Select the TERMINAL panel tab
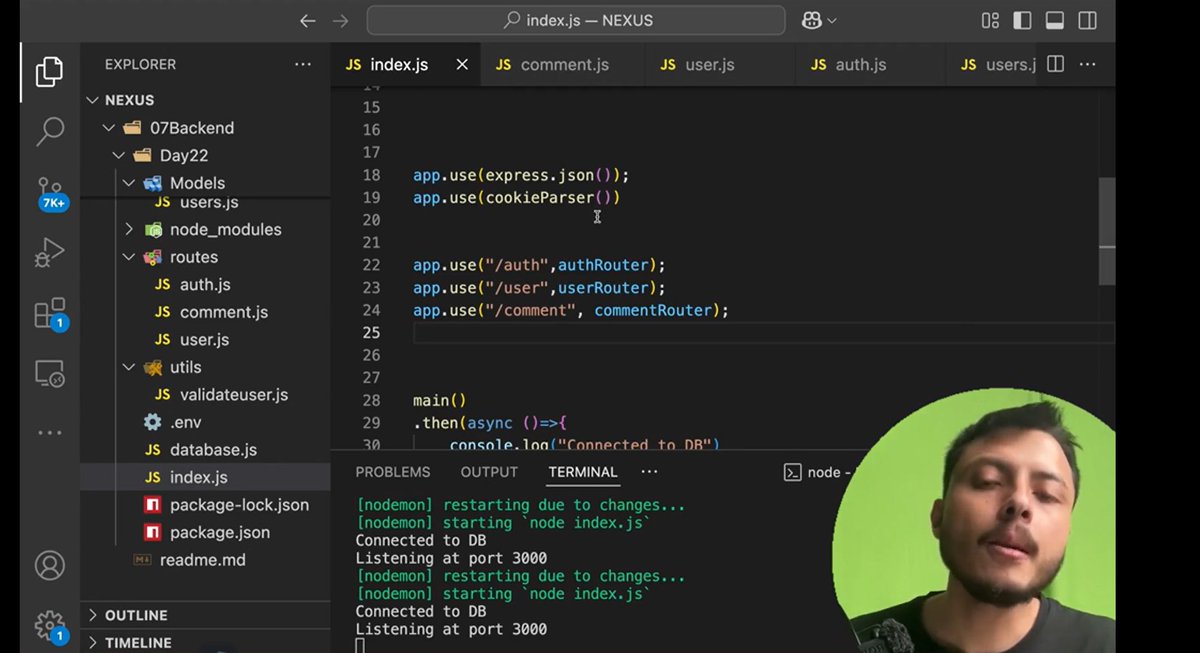The image size is (1200, 653). [583, 472]
